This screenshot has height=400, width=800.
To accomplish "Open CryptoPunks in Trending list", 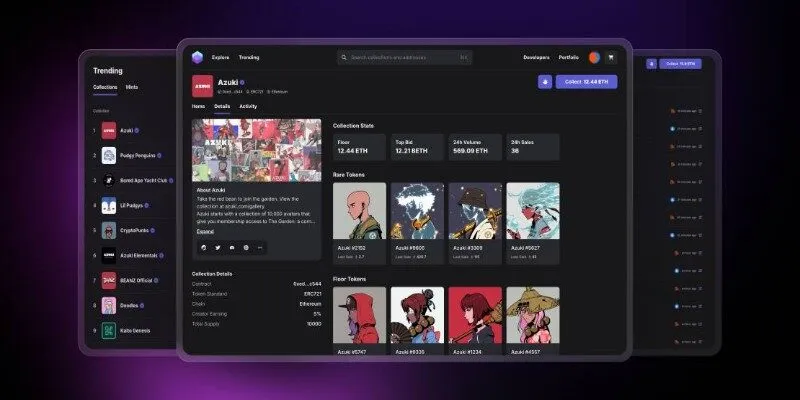I will 133,231.
